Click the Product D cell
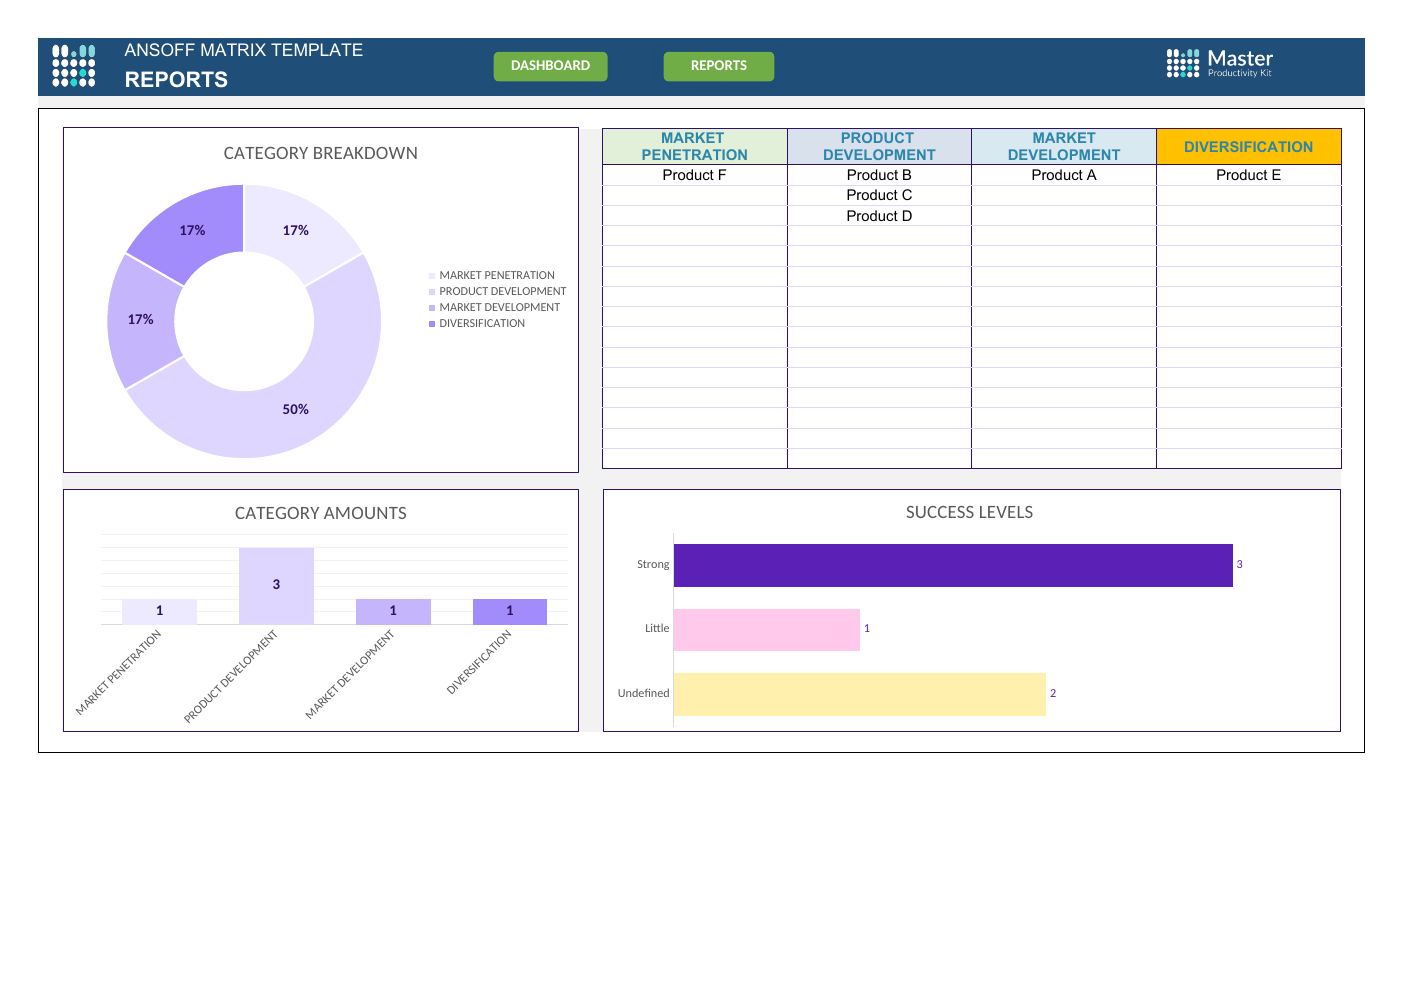1404x993 pixels. 879,216
